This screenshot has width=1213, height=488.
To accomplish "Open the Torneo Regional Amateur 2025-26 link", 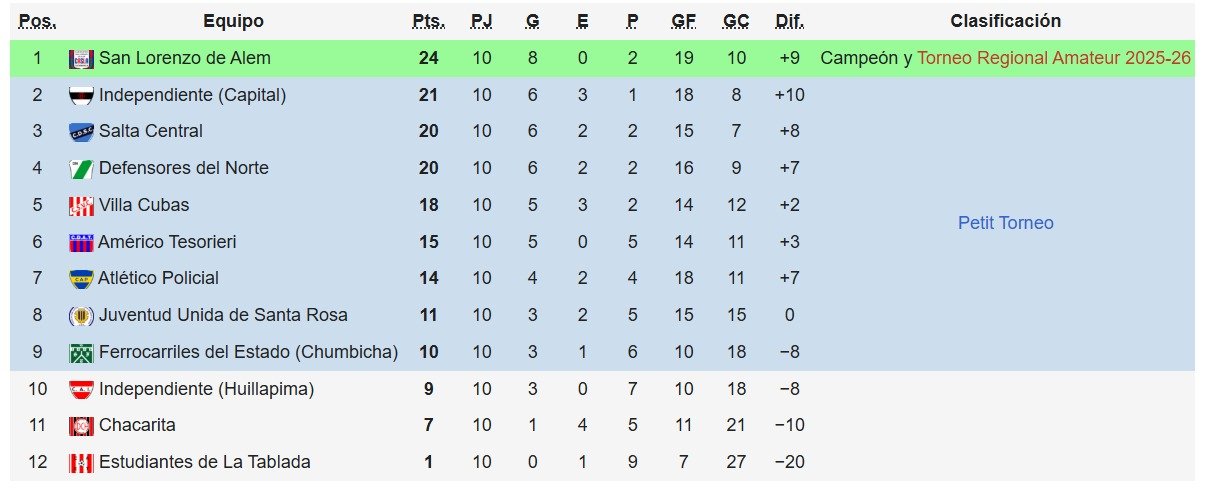I will point(1054,59).
